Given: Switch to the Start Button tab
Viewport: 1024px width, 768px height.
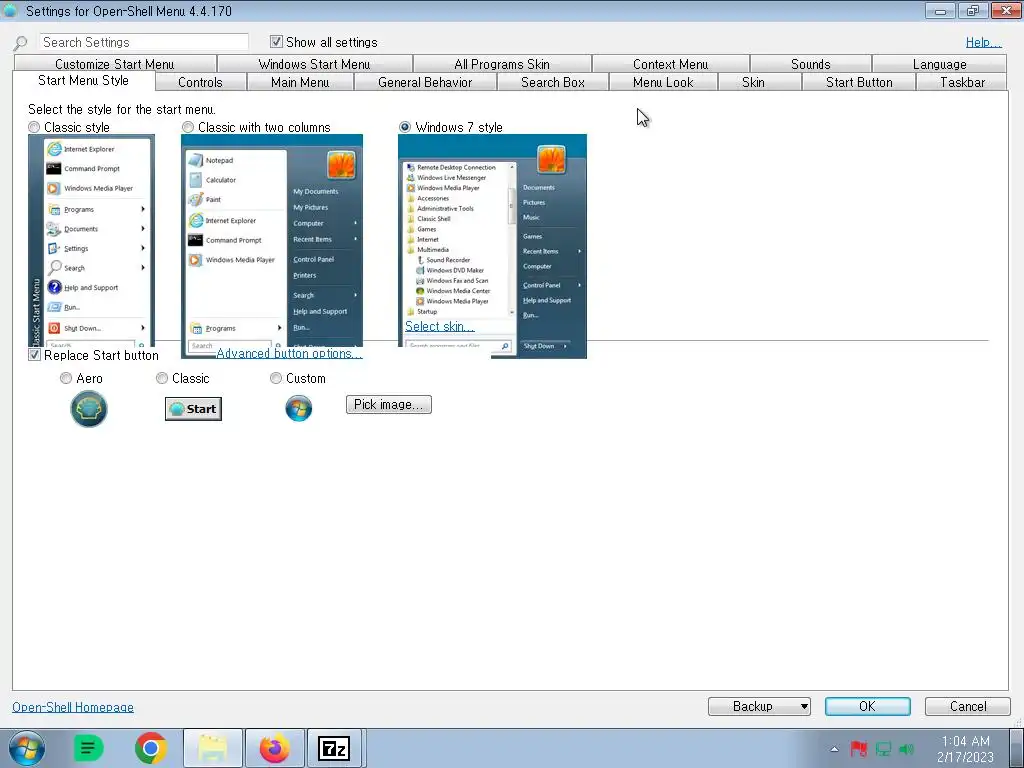Looking at the screenshot, I should click(859, 82).
